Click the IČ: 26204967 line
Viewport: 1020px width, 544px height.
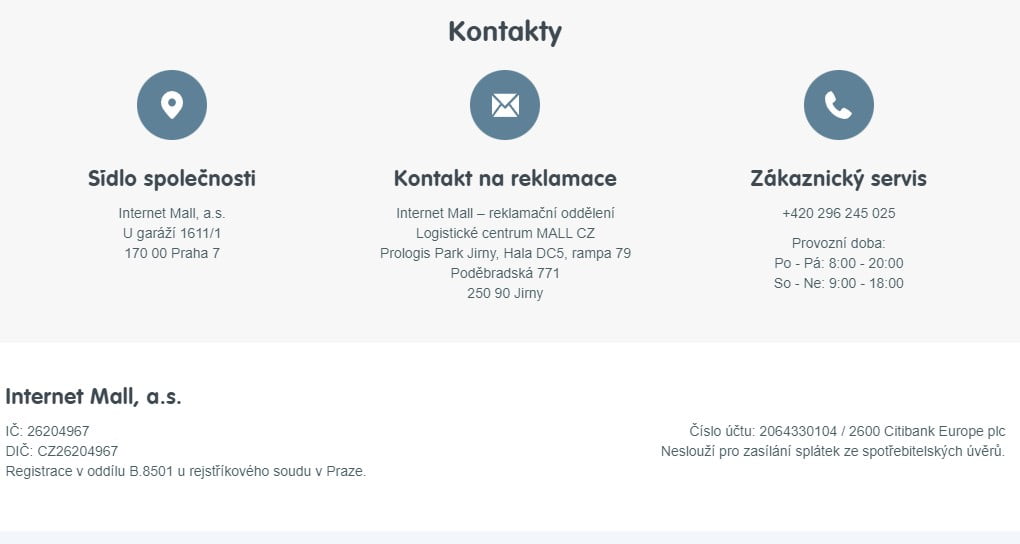(47, 431)
